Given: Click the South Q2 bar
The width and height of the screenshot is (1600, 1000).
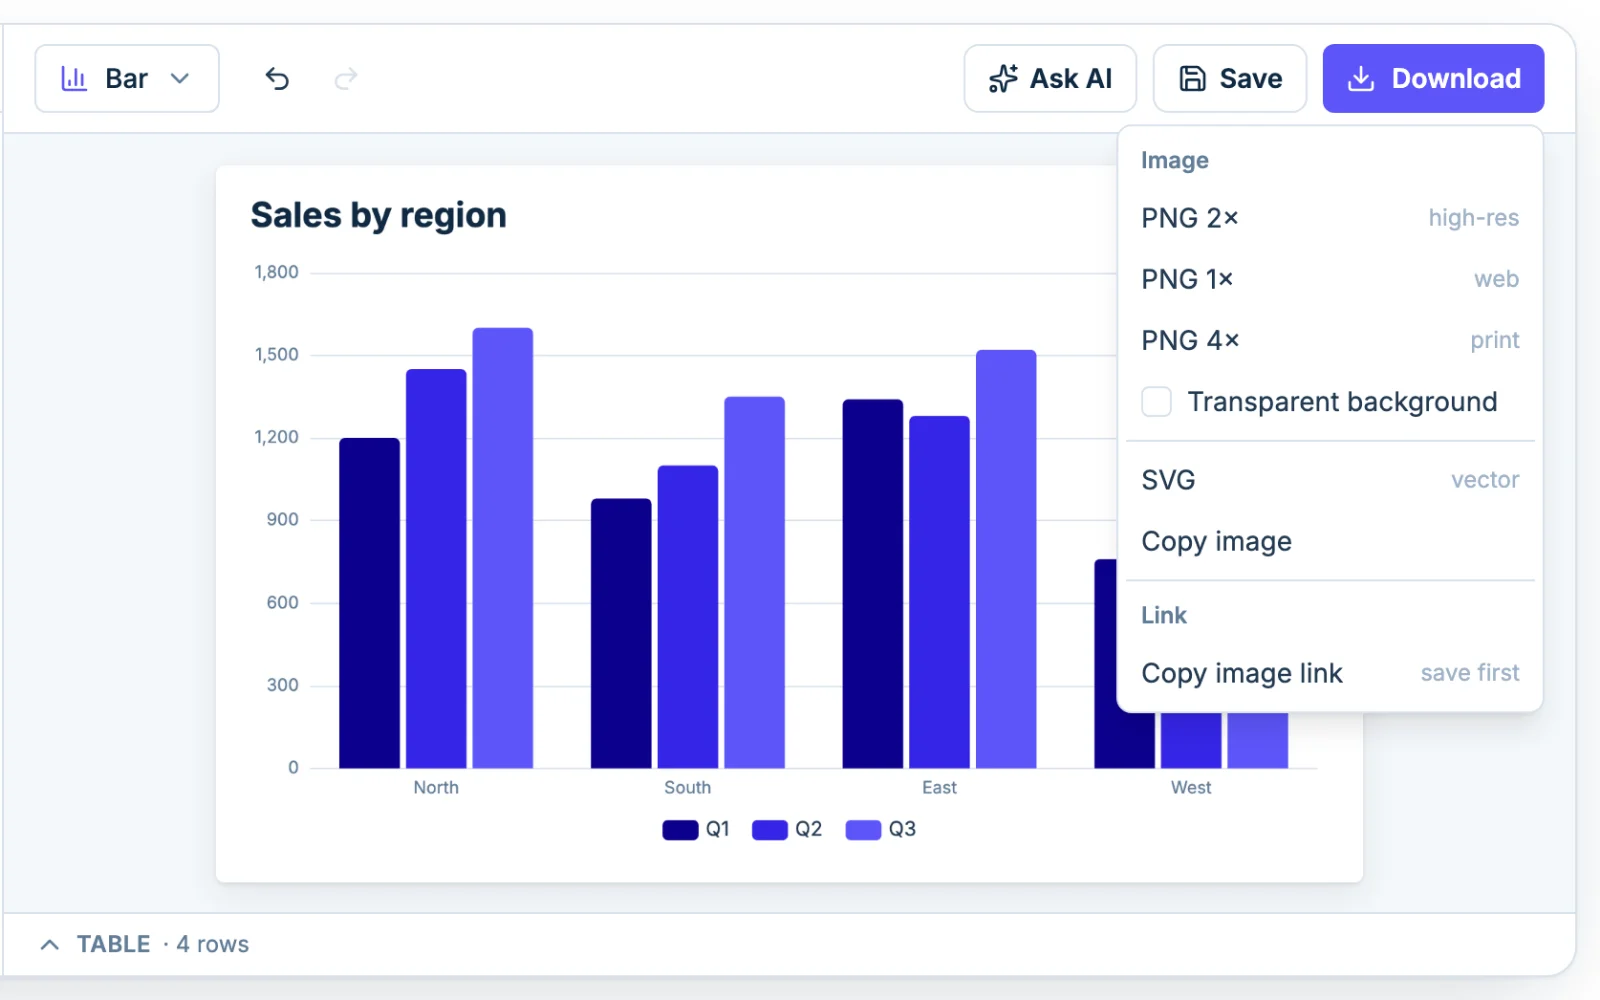Looking at the screenshot, I should tap(688, 617).
